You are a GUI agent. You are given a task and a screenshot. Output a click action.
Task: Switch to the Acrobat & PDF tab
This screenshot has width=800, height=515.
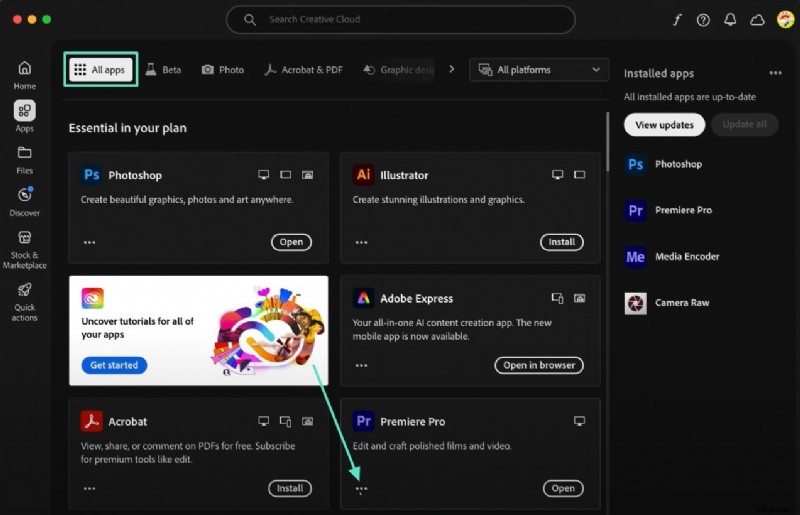[303, 69]
